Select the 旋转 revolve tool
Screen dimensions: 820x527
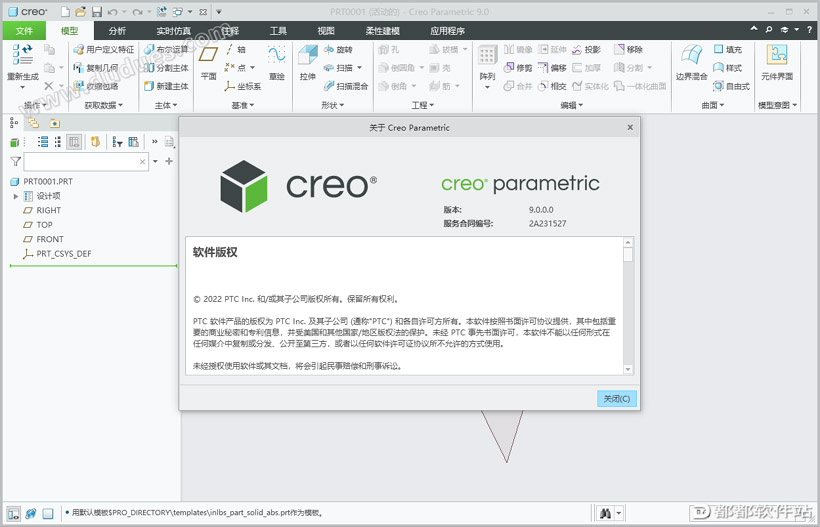point(338,50)
